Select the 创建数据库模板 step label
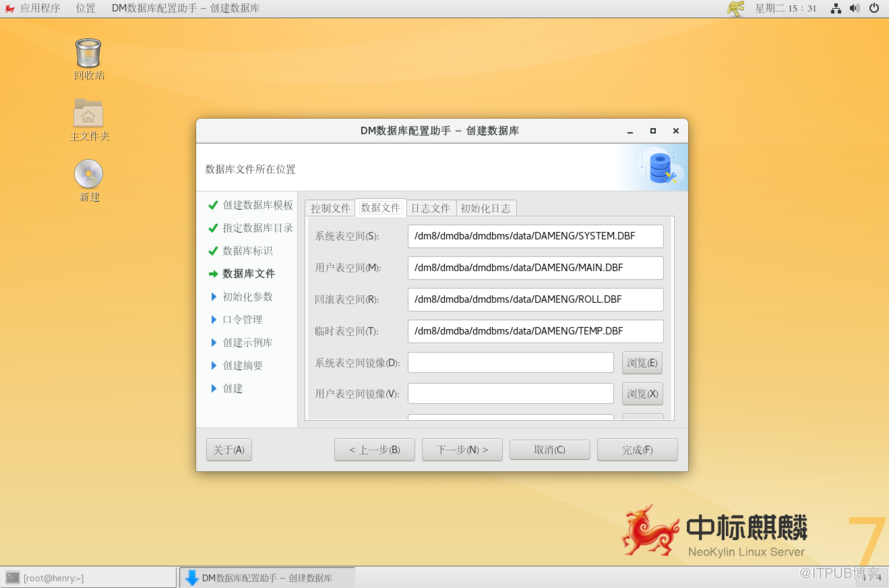This screenshot has width=889, height=588. point(257,205)
